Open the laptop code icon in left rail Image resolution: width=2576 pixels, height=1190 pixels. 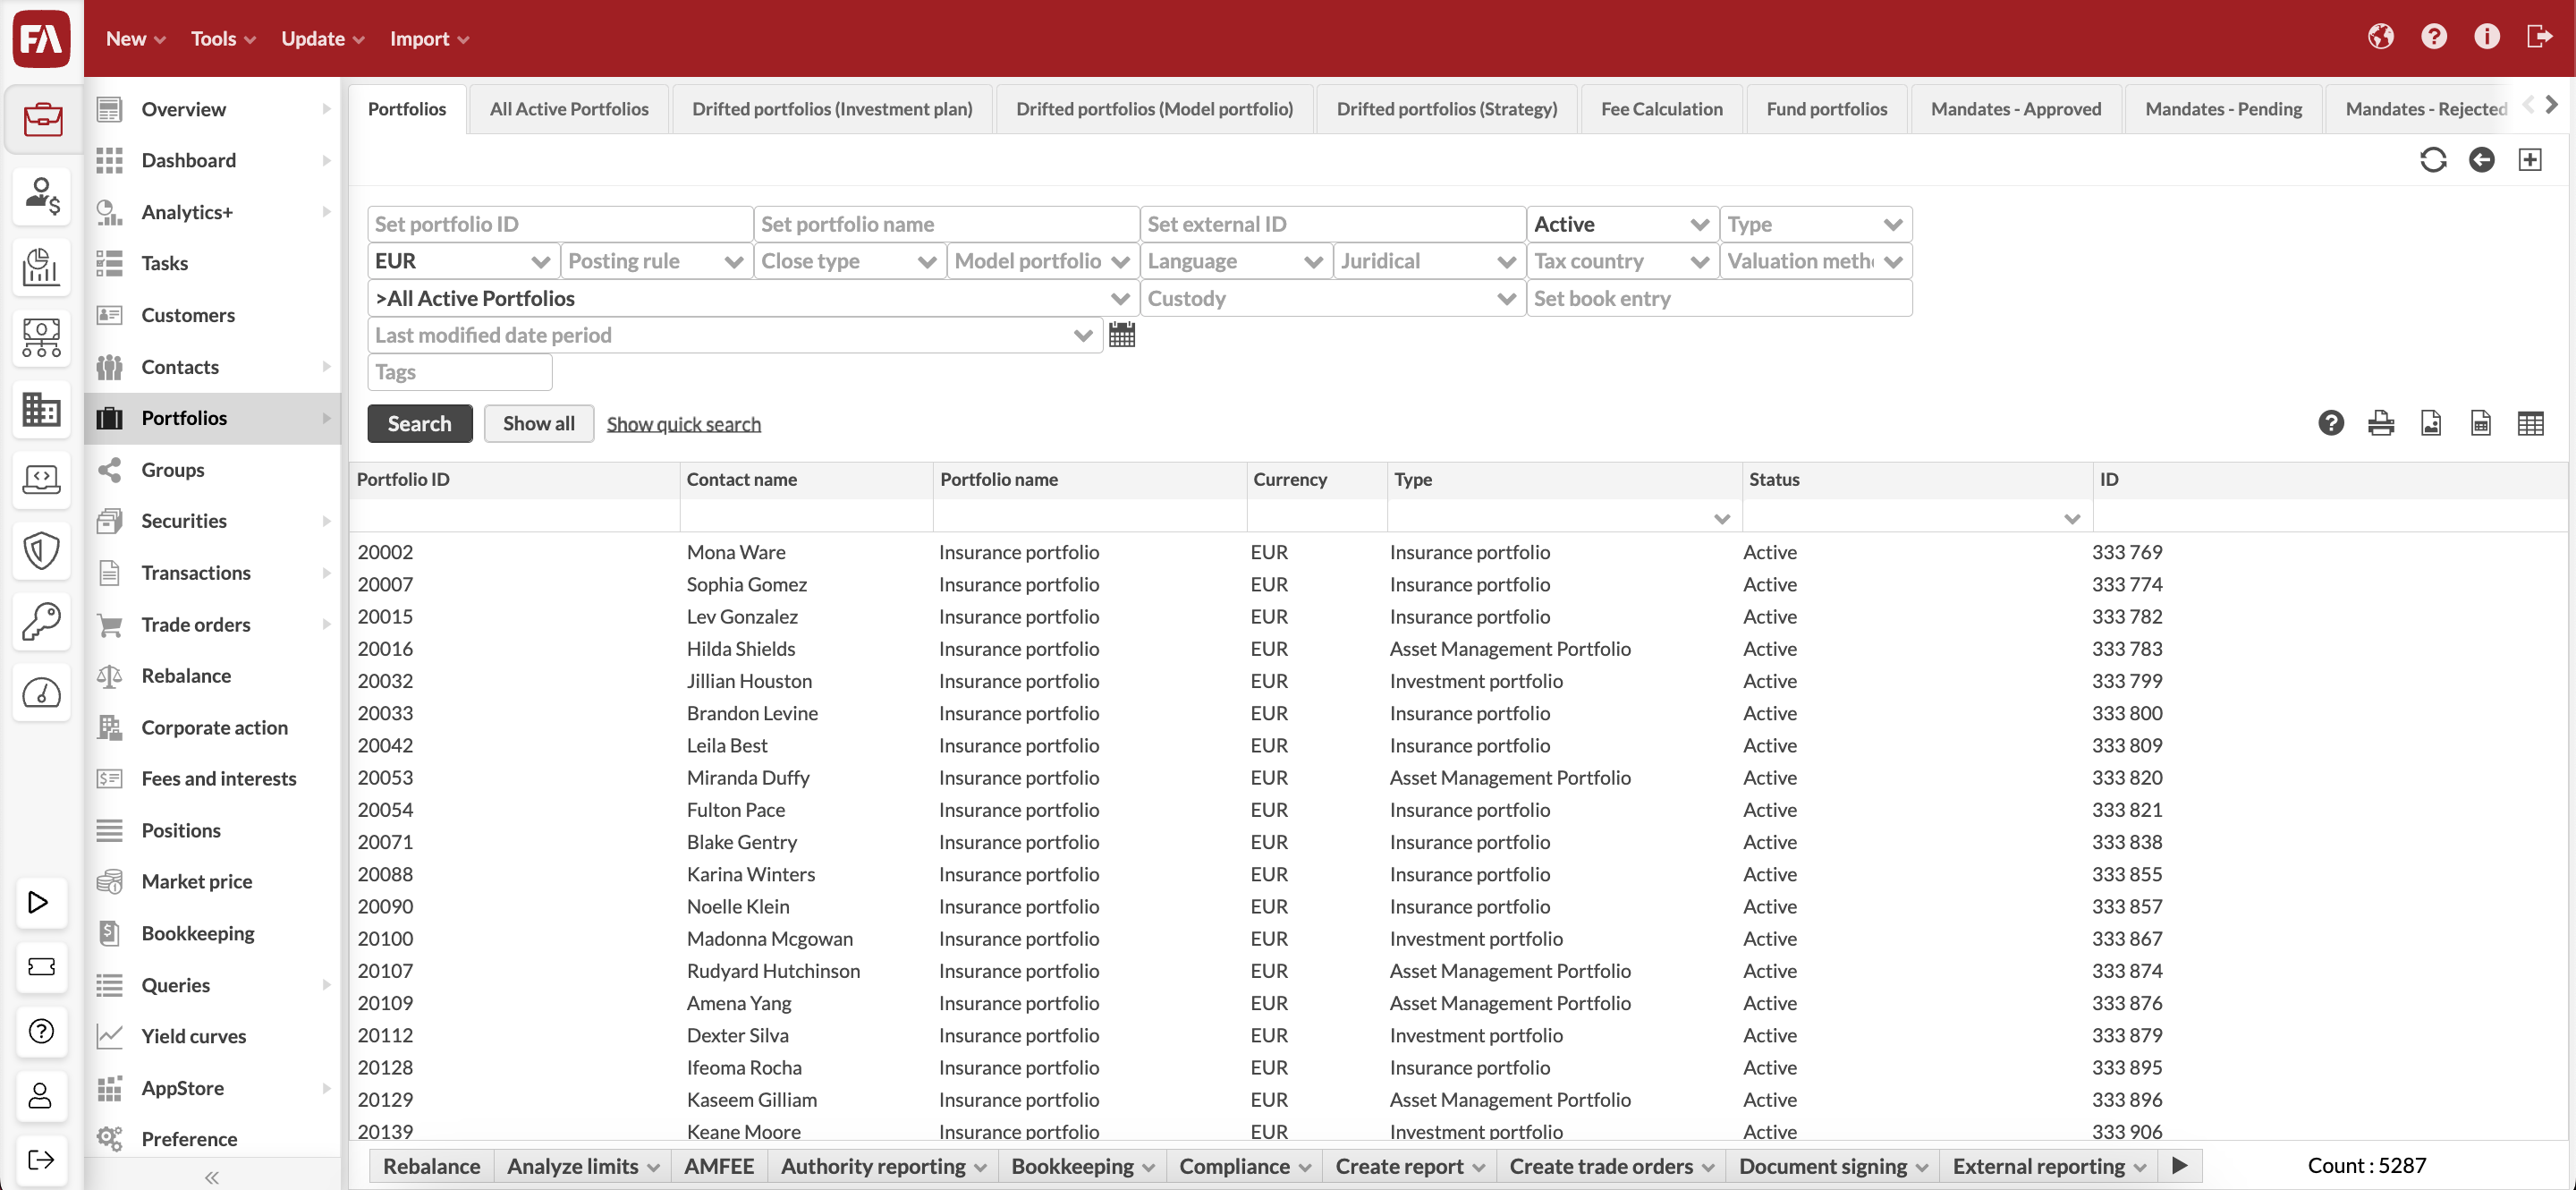(41, 480)
